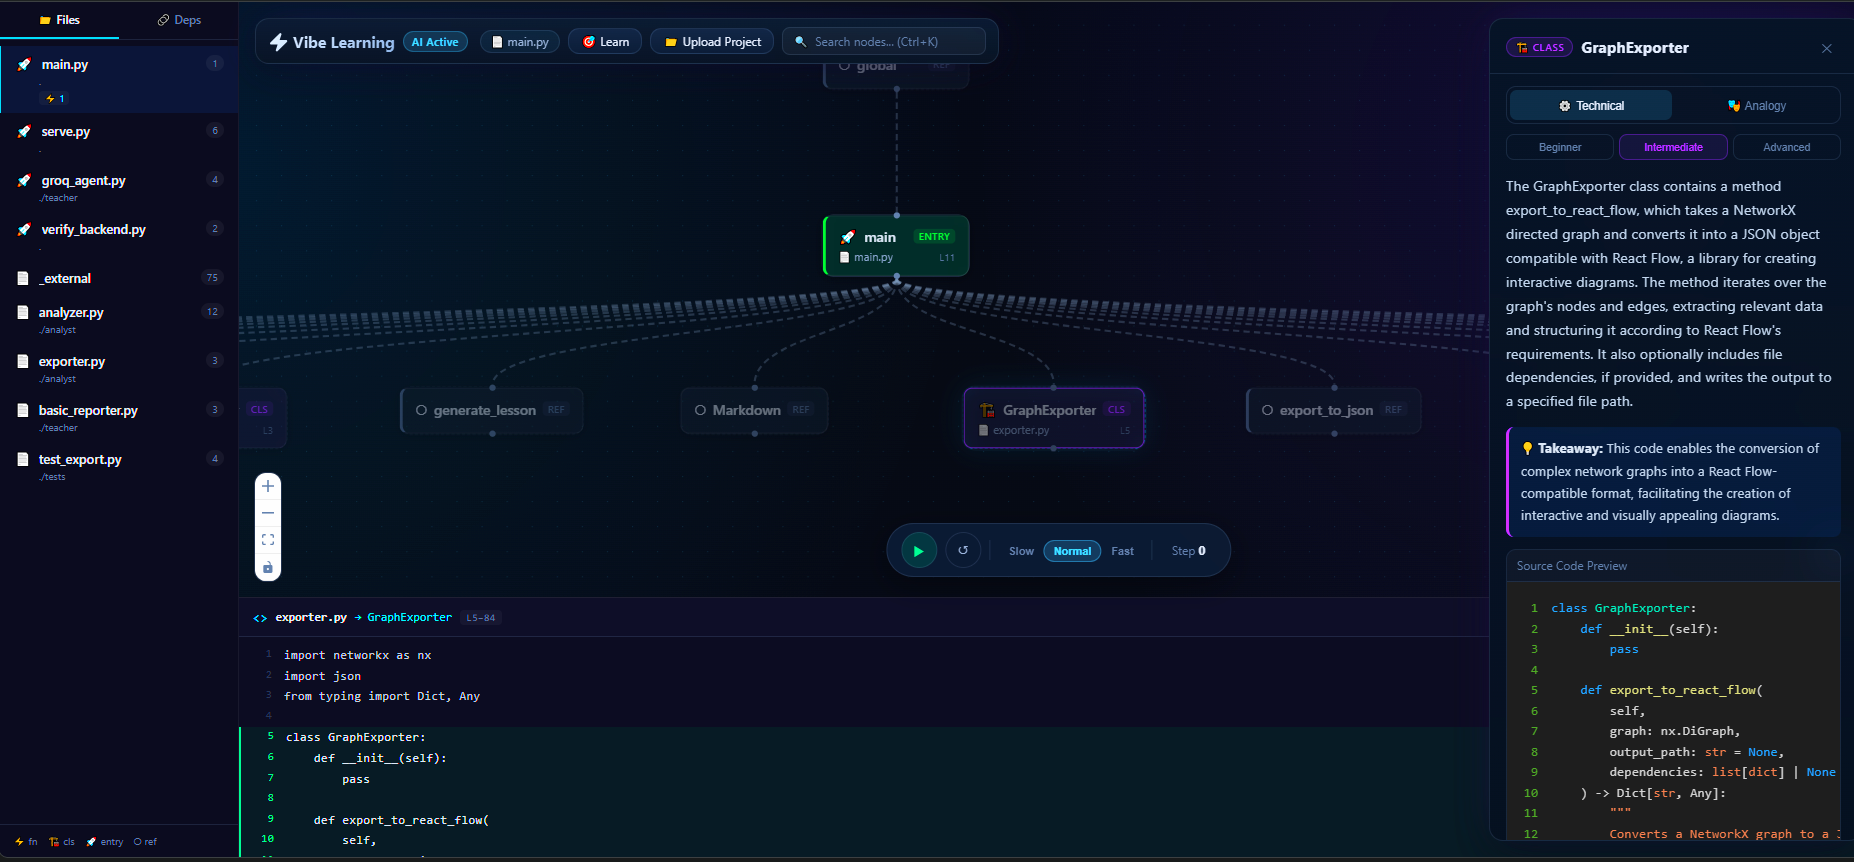
Task: Open the Learn mode button
Action: coord(605,42)
